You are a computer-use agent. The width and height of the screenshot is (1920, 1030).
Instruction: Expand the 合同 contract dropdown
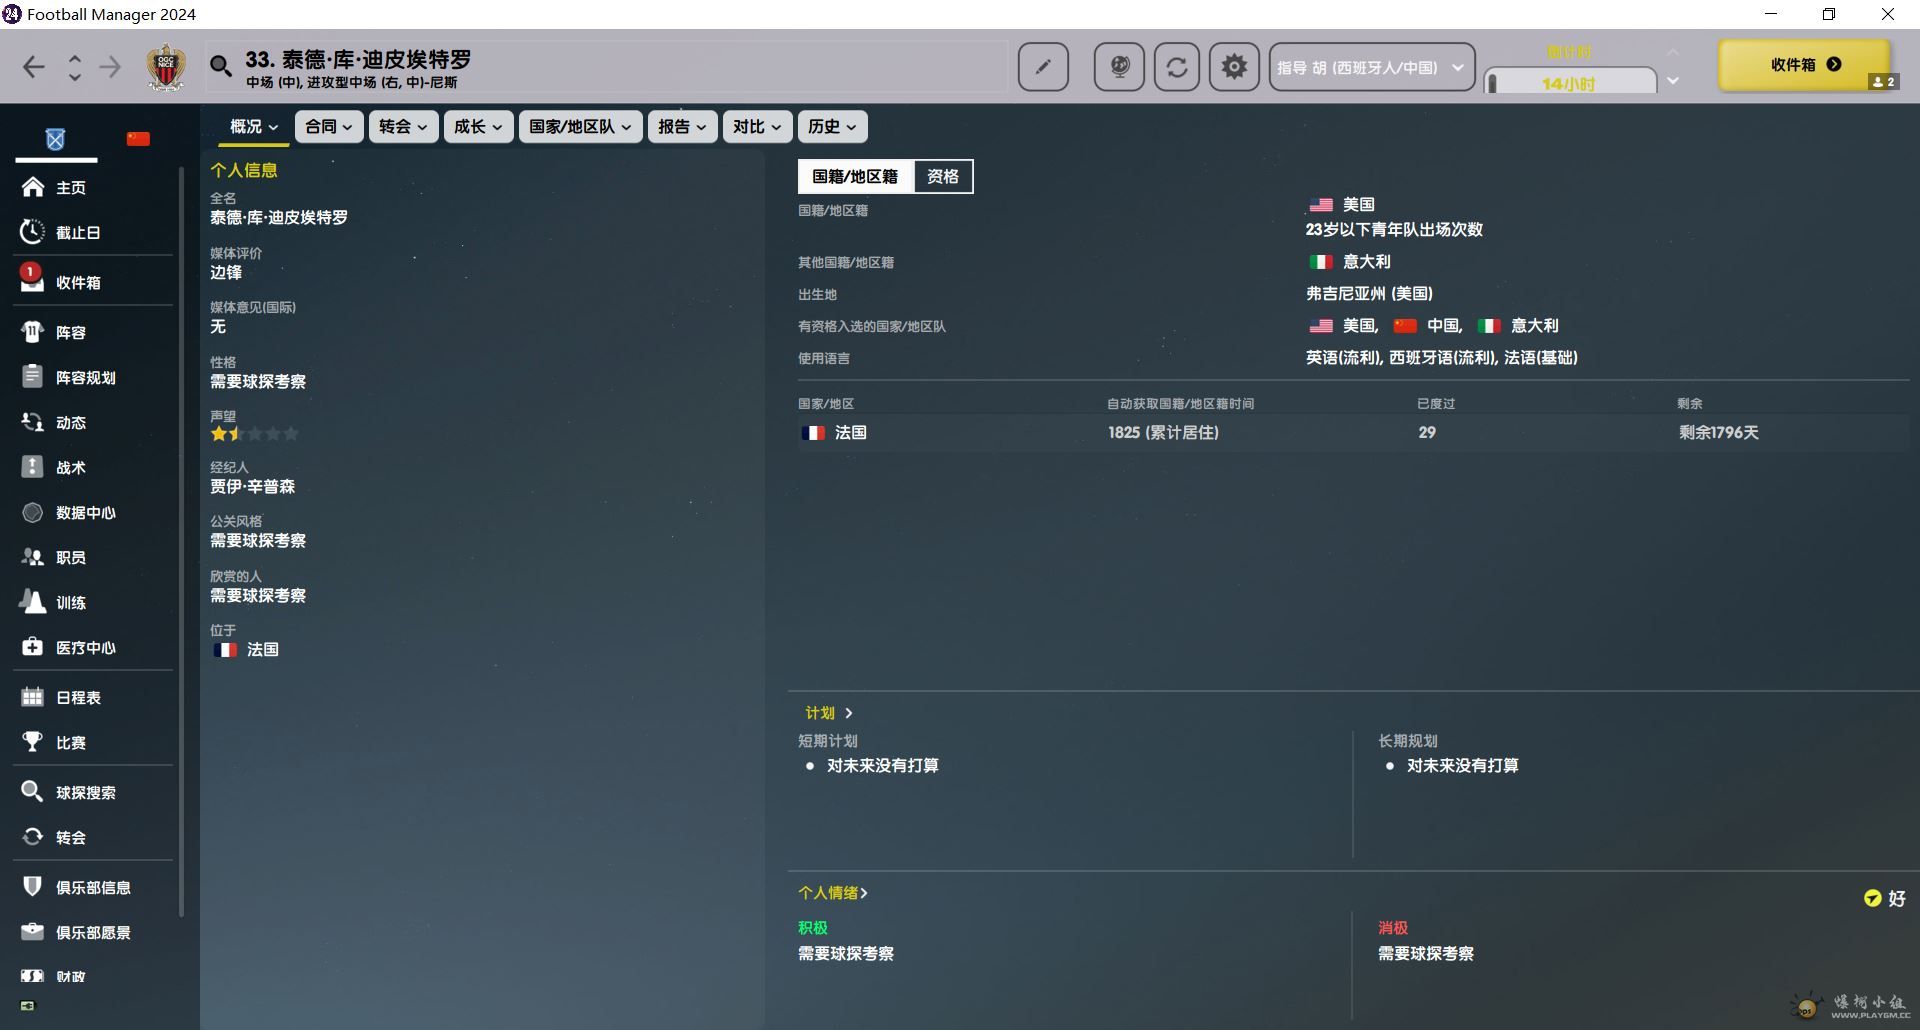click(329, 126)
